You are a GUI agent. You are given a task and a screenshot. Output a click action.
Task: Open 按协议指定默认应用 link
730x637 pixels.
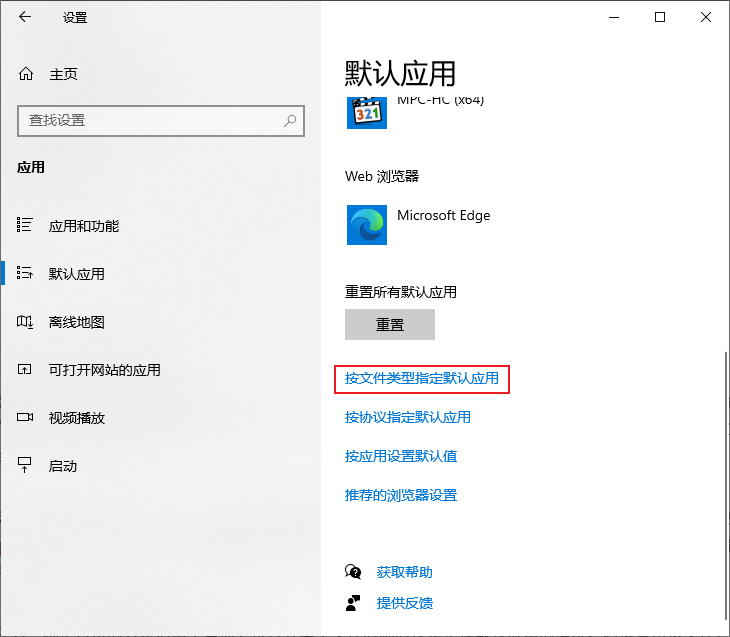point(407,417)
